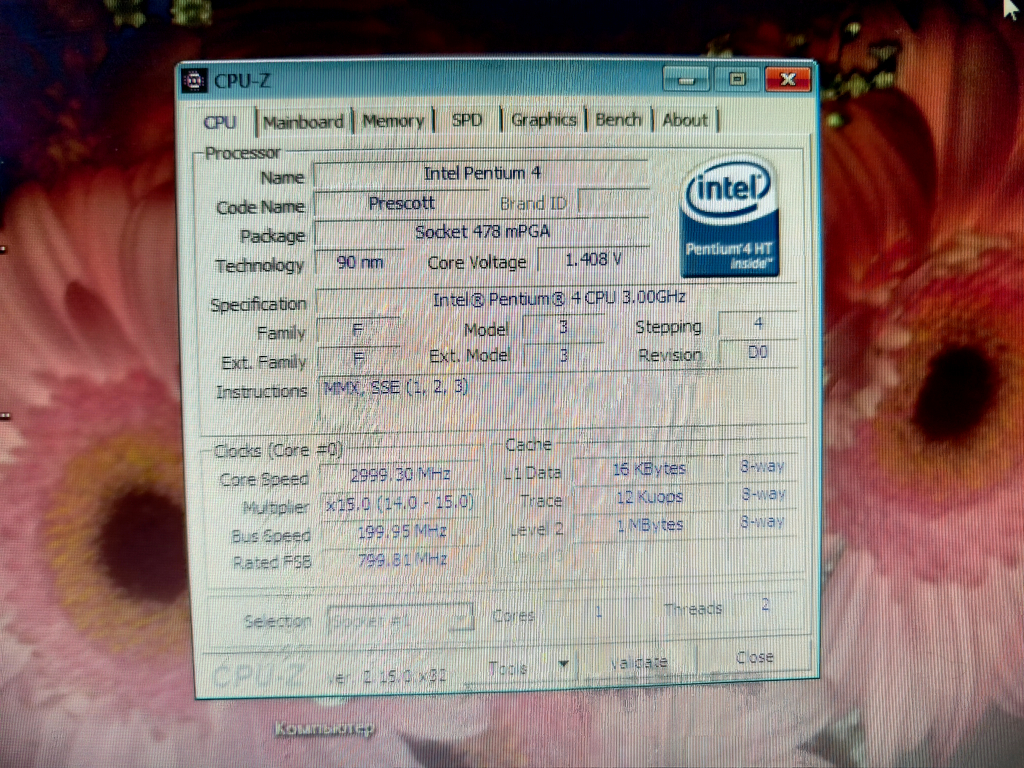Open the About tab
1024x768 pixels.
coord(685,120)
